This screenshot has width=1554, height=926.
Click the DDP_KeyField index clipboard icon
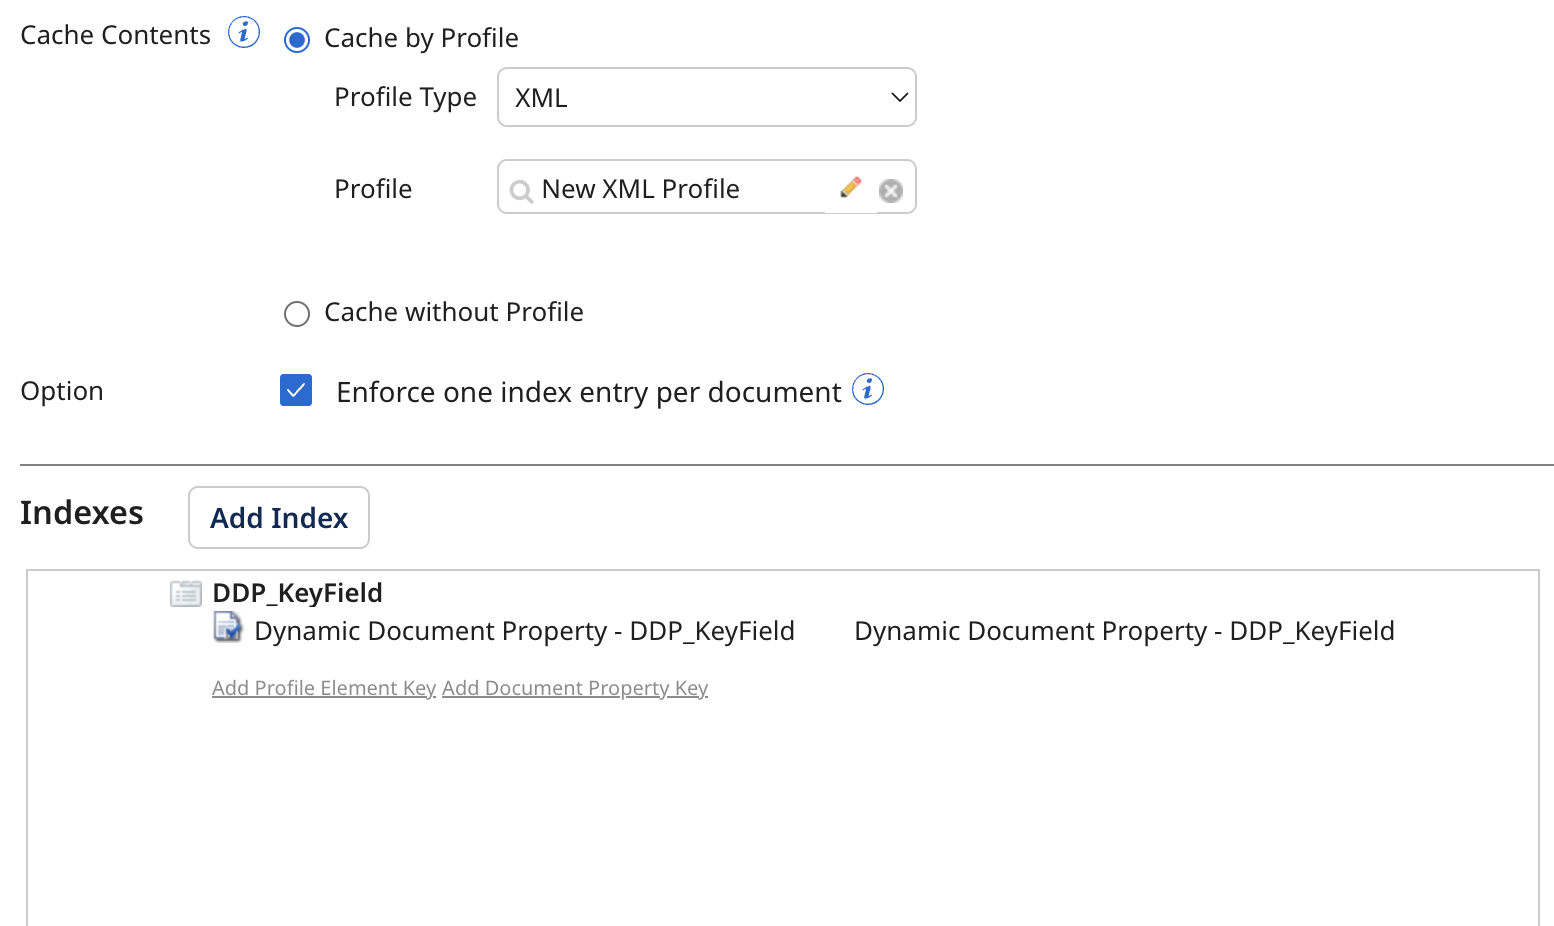point(186,592)
